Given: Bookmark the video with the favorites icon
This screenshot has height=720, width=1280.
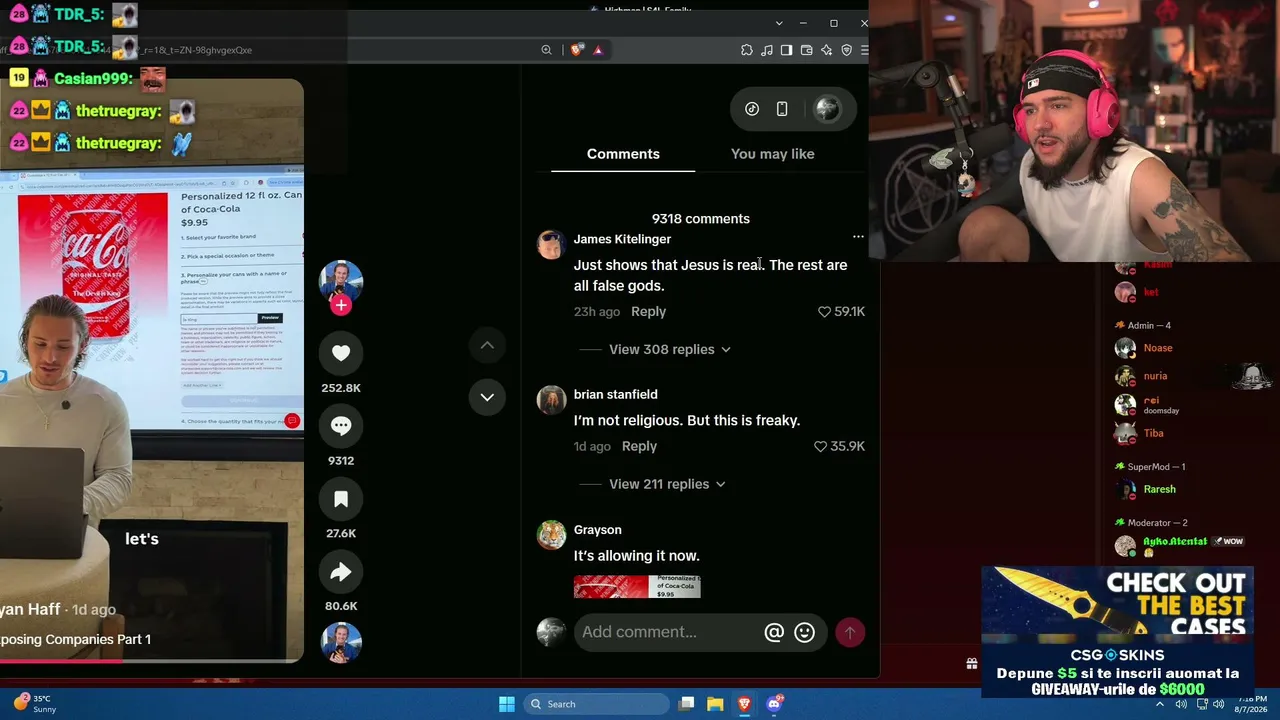Looking at the screenshot, I should [x=341, y=499].
